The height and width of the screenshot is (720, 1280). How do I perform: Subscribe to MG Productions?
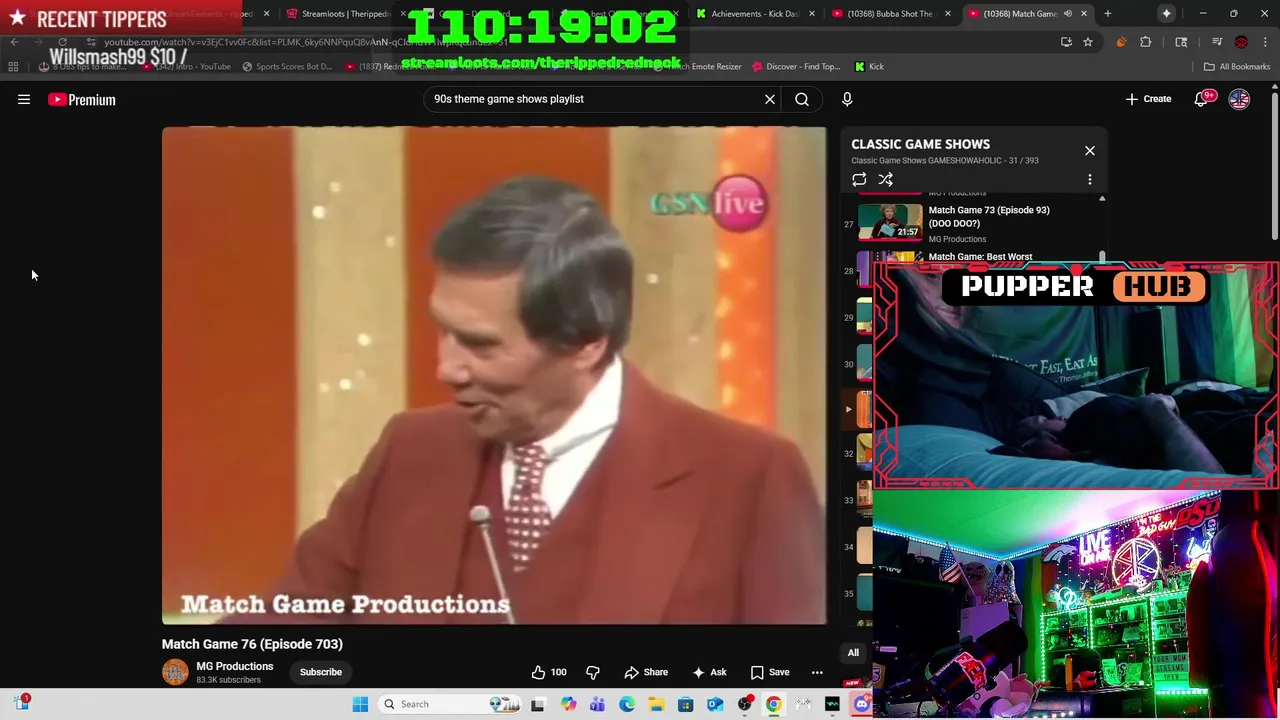pyautogui.click(x=321, y=672)
